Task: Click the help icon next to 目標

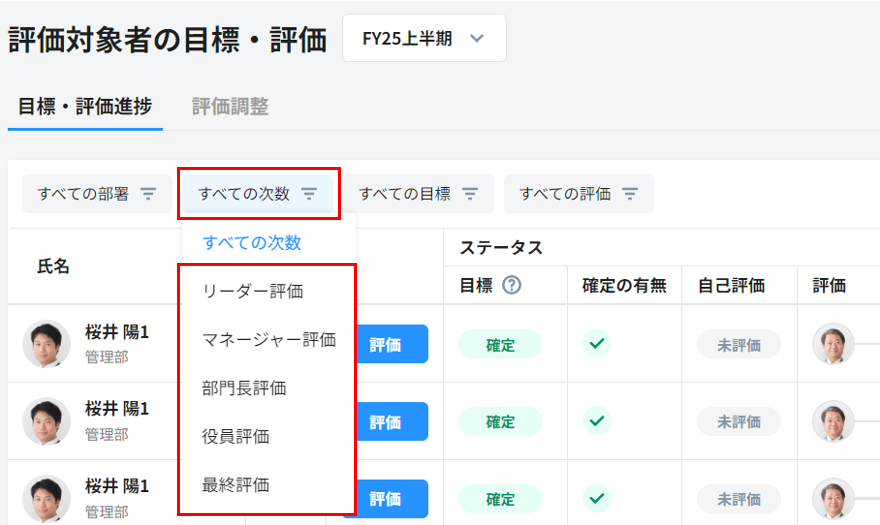Action: (x=512, y=286)
